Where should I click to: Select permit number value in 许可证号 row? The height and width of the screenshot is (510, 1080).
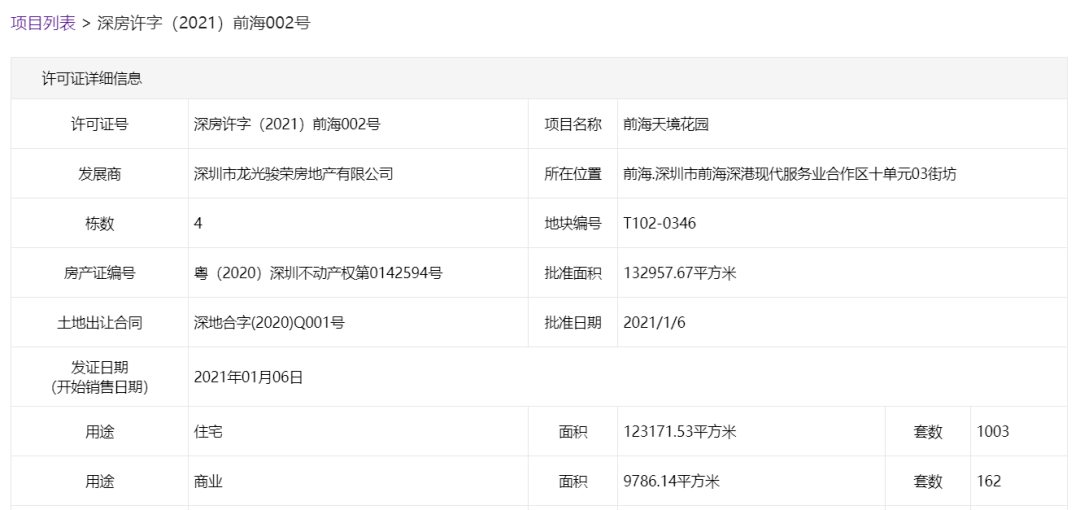(x=287, y=124)
